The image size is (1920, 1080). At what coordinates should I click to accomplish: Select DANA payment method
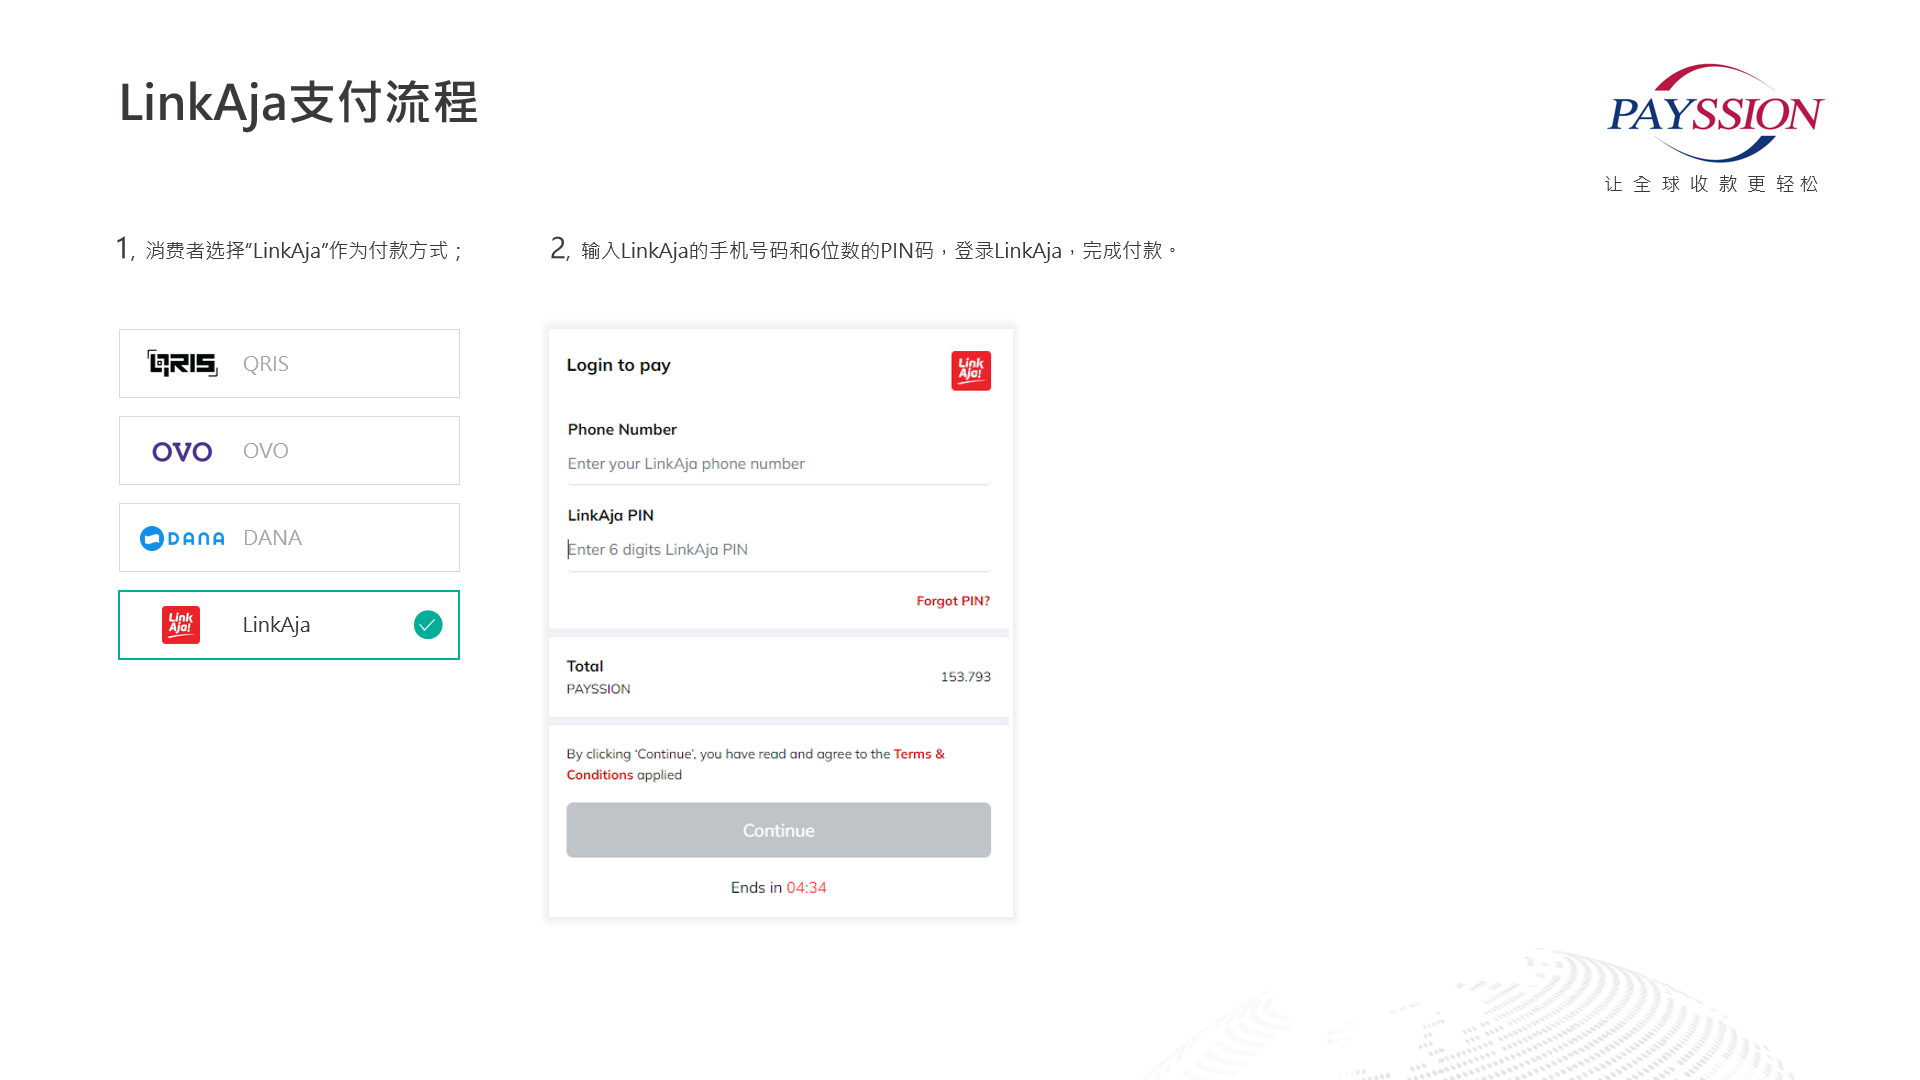click(289, 538)
